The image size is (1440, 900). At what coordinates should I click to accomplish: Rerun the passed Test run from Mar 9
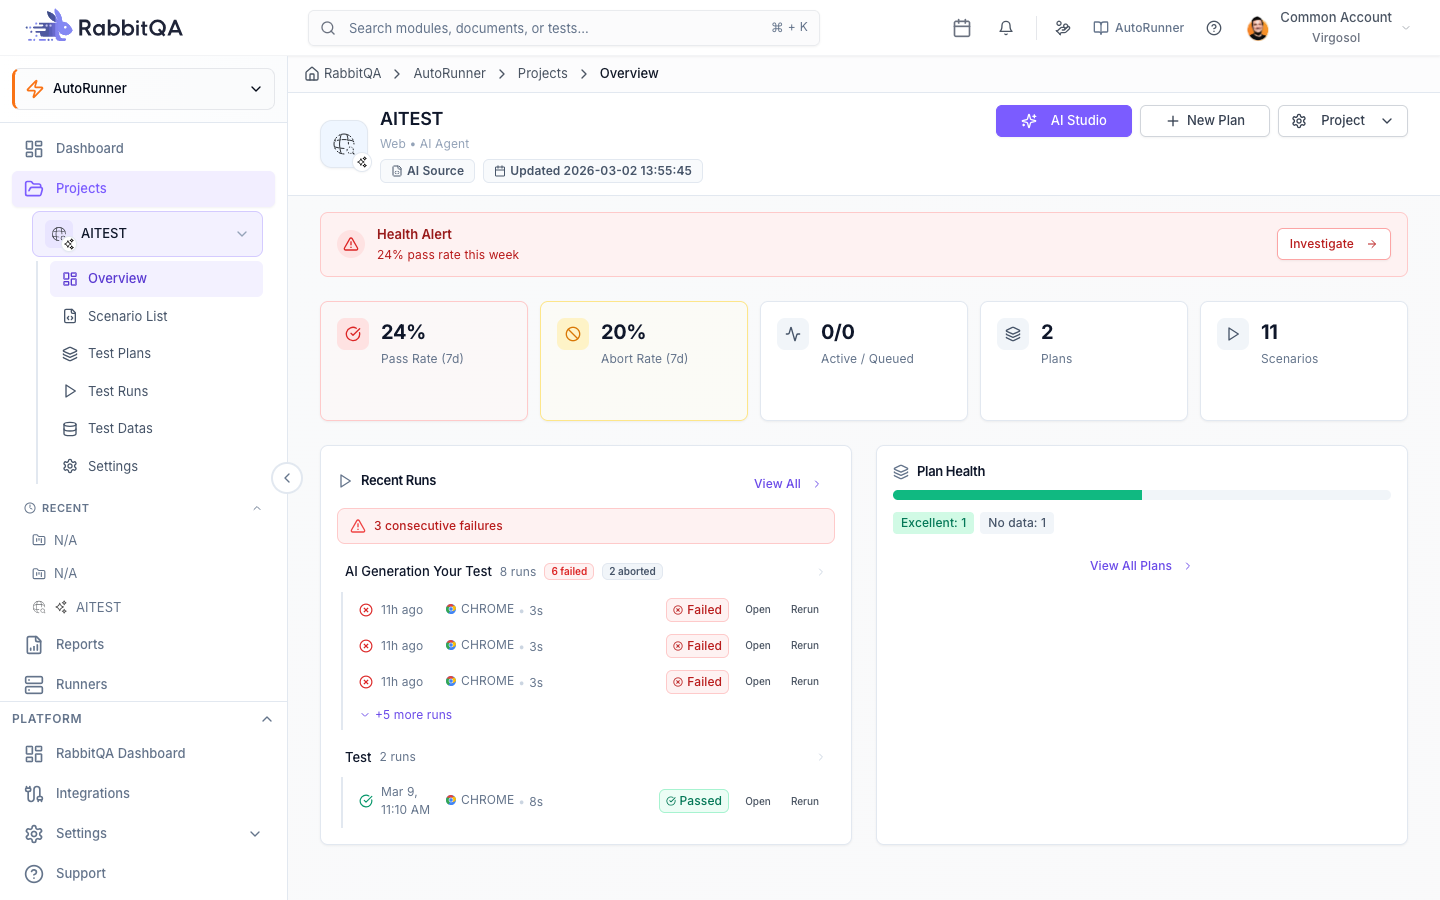click(x=805, y=802)
